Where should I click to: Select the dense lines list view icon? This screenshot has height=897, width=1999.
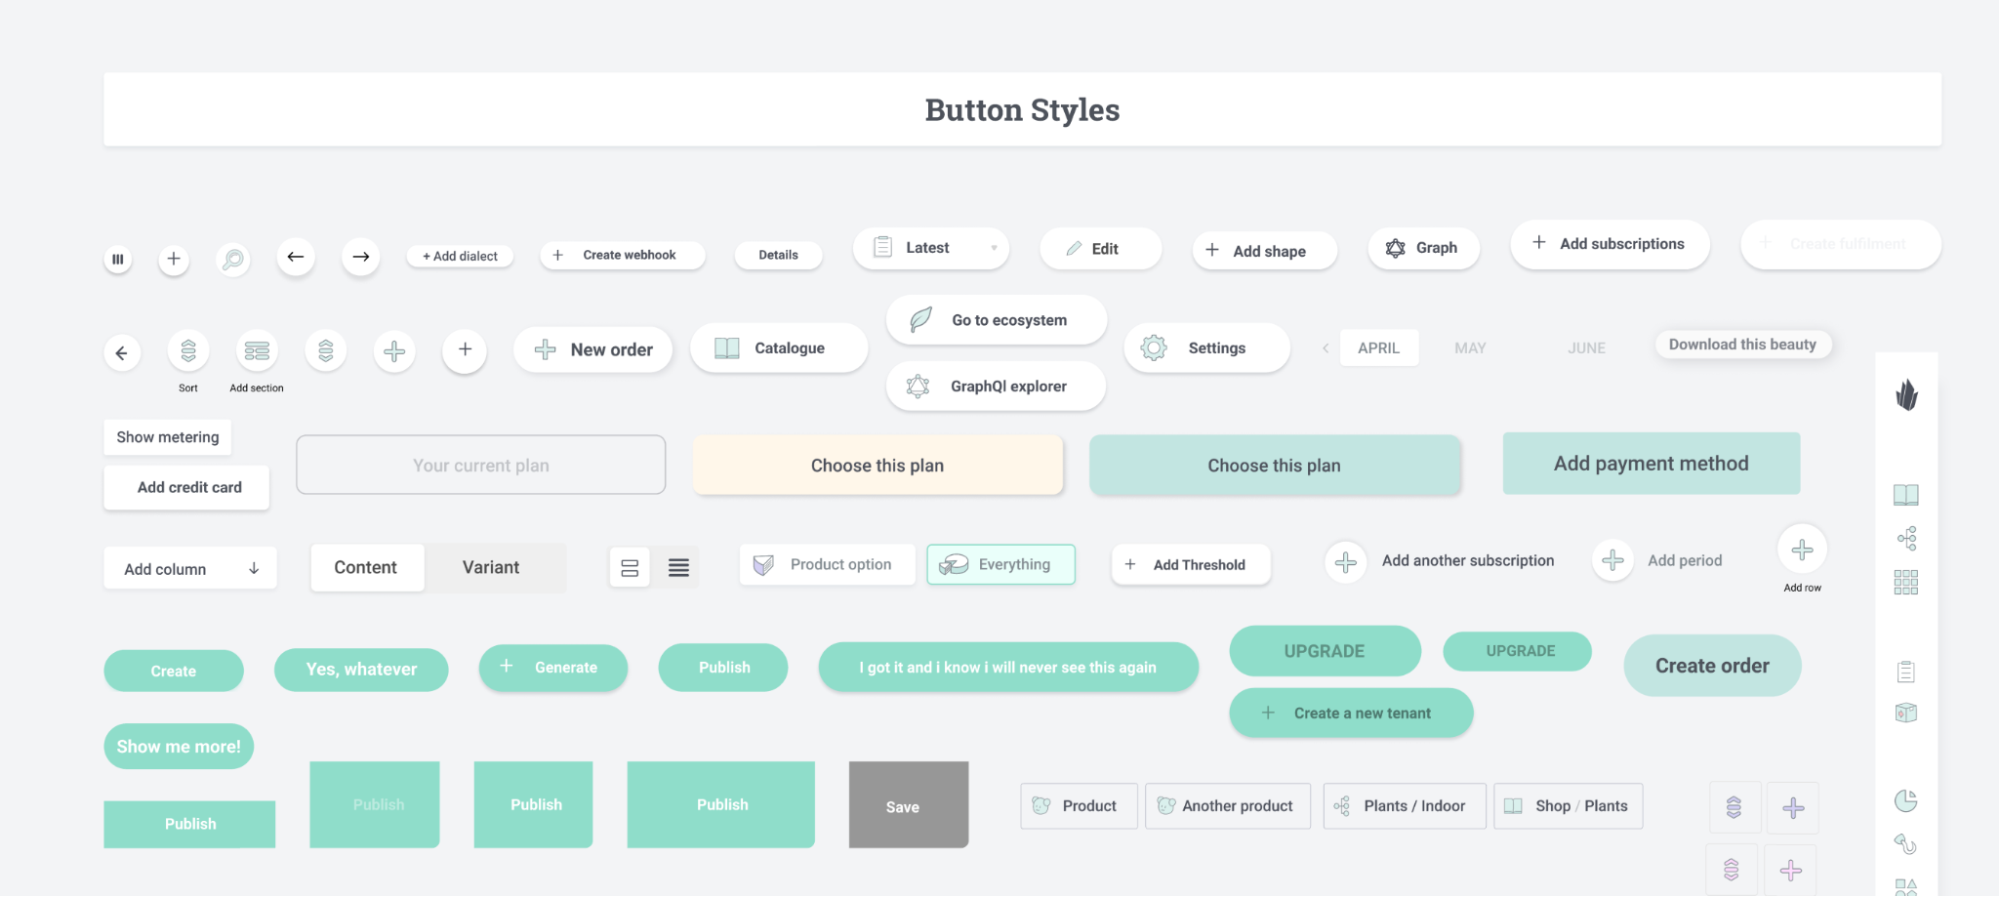tap(678, 568)
